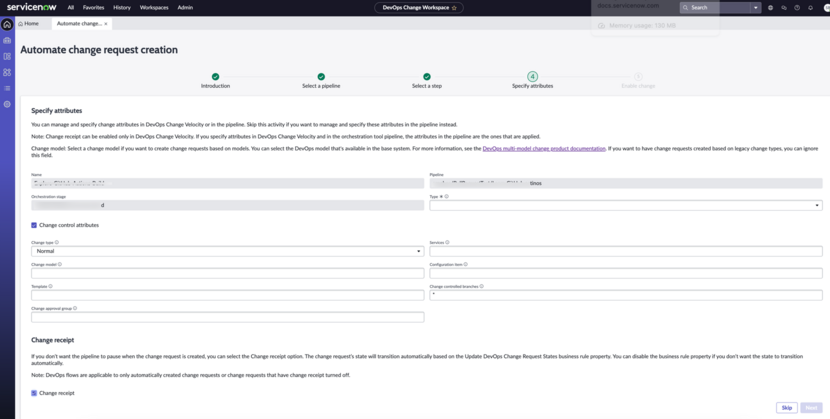Open the Admin menu

[x=185, y=8]
